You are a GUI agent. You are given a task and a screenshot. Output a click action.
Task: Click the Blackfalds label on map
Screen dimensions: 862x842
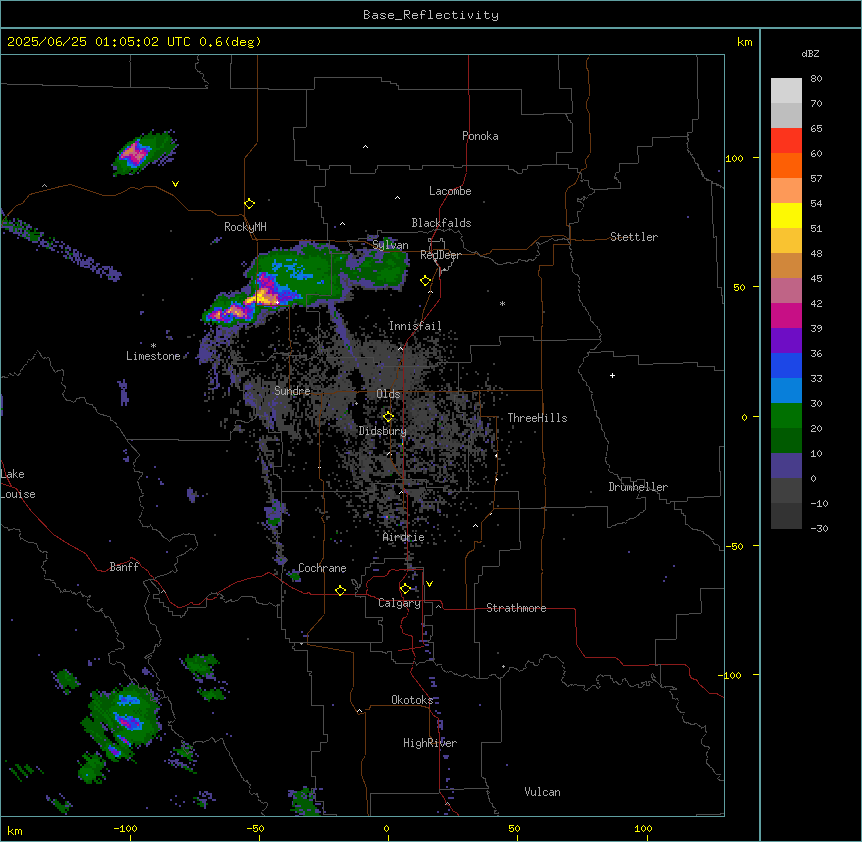click(441, 223)
